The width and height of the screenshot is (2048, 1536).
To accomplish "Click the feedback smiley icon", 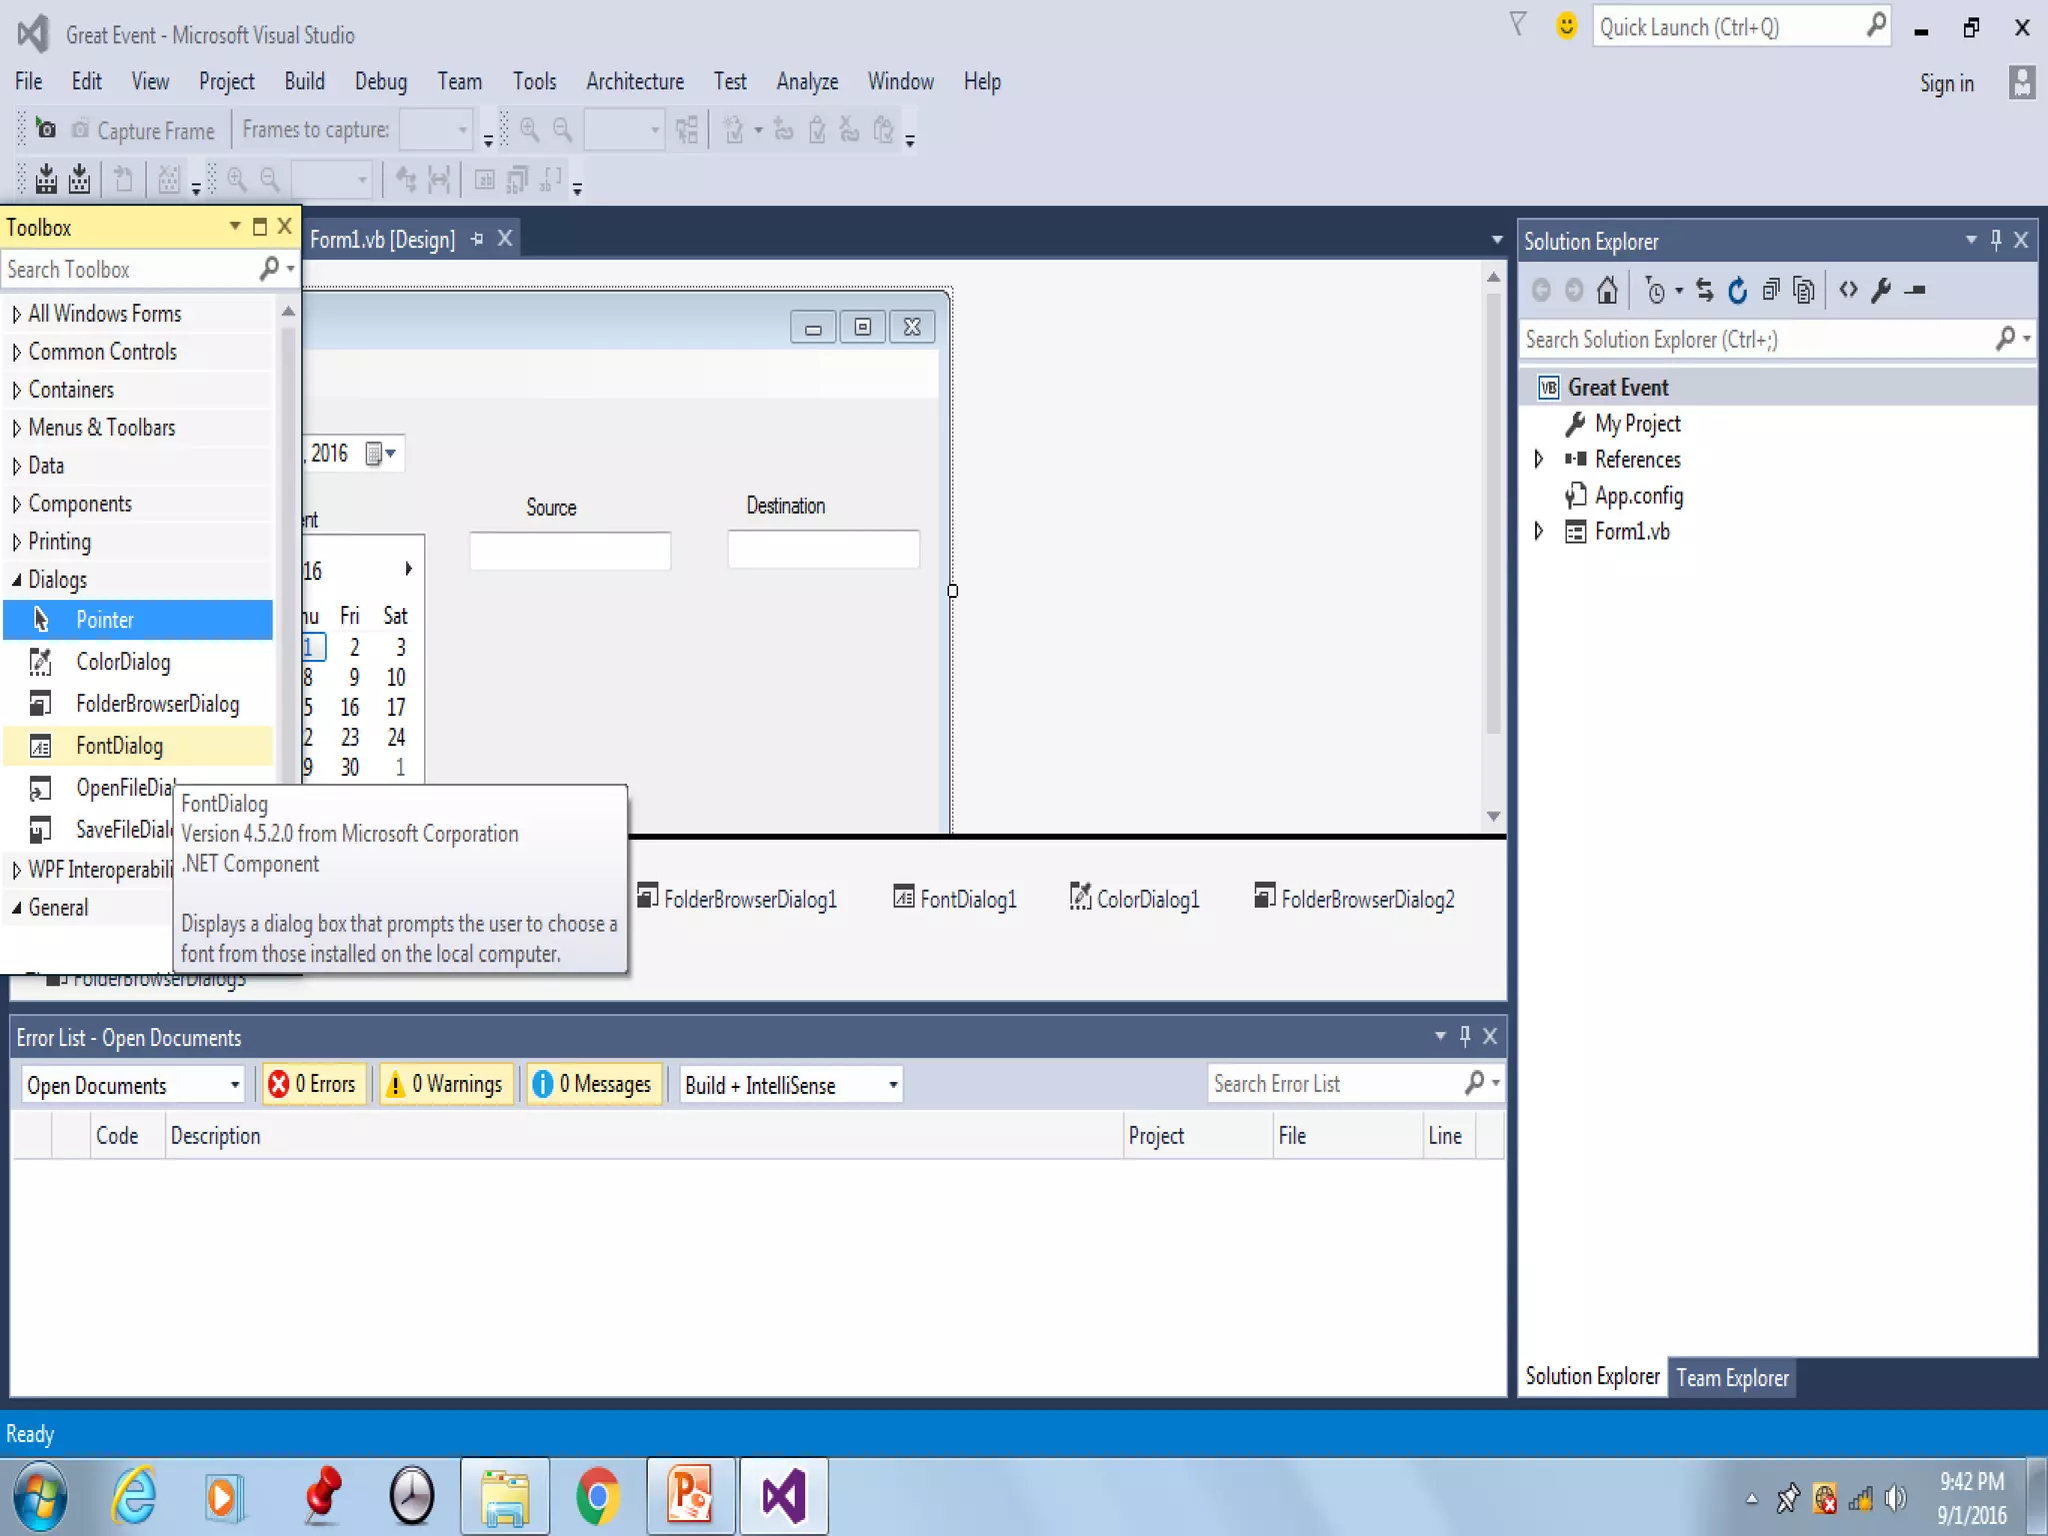I will coord(1566,27).
